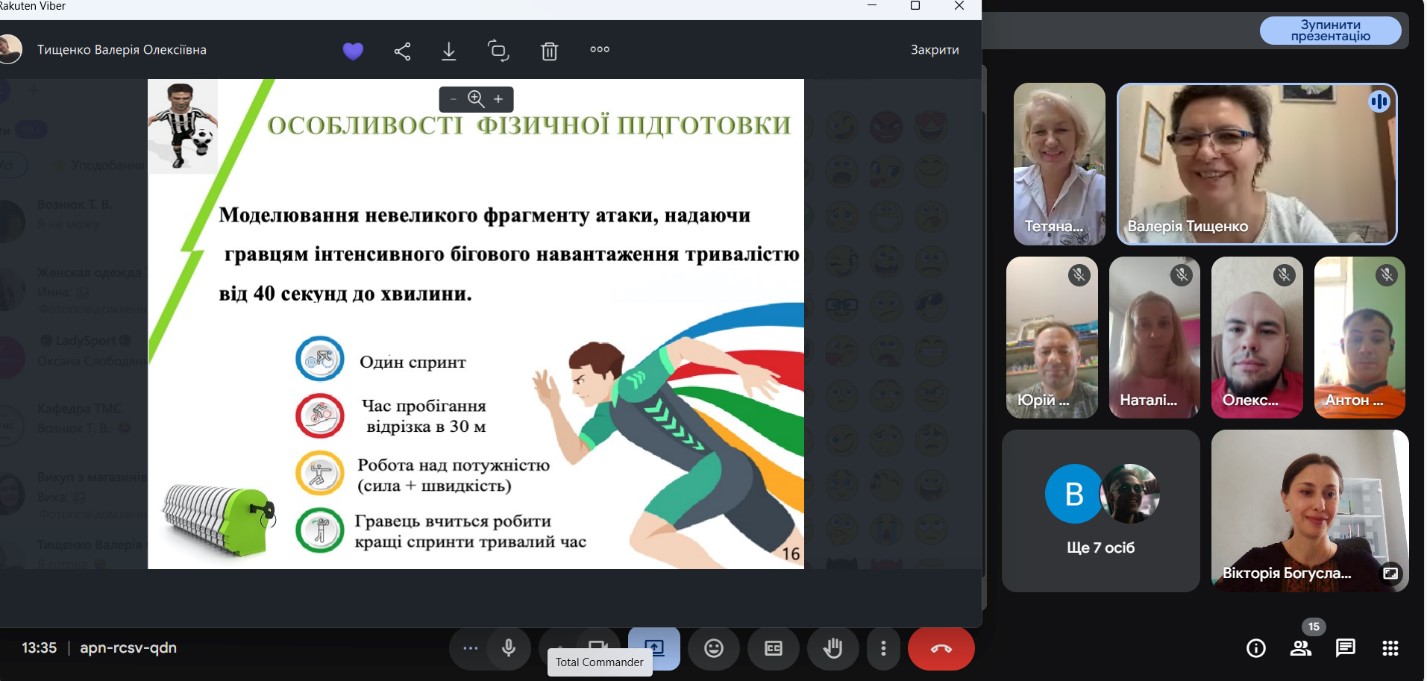Open the three-dot image options menu
This screenshot has width=1427, height=681.
point(600,49)
